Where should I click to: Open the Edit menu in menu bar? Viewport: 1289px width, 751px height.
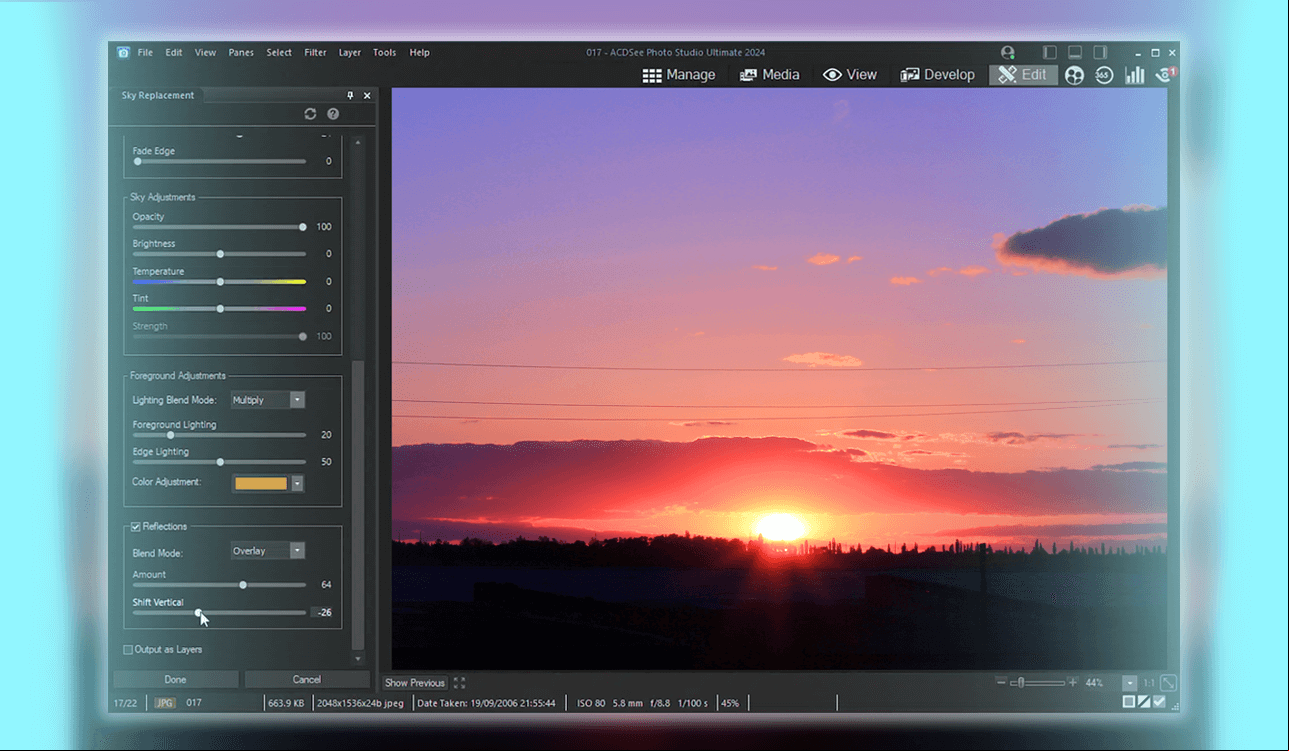pyautogui.click(x=174, y=53)
